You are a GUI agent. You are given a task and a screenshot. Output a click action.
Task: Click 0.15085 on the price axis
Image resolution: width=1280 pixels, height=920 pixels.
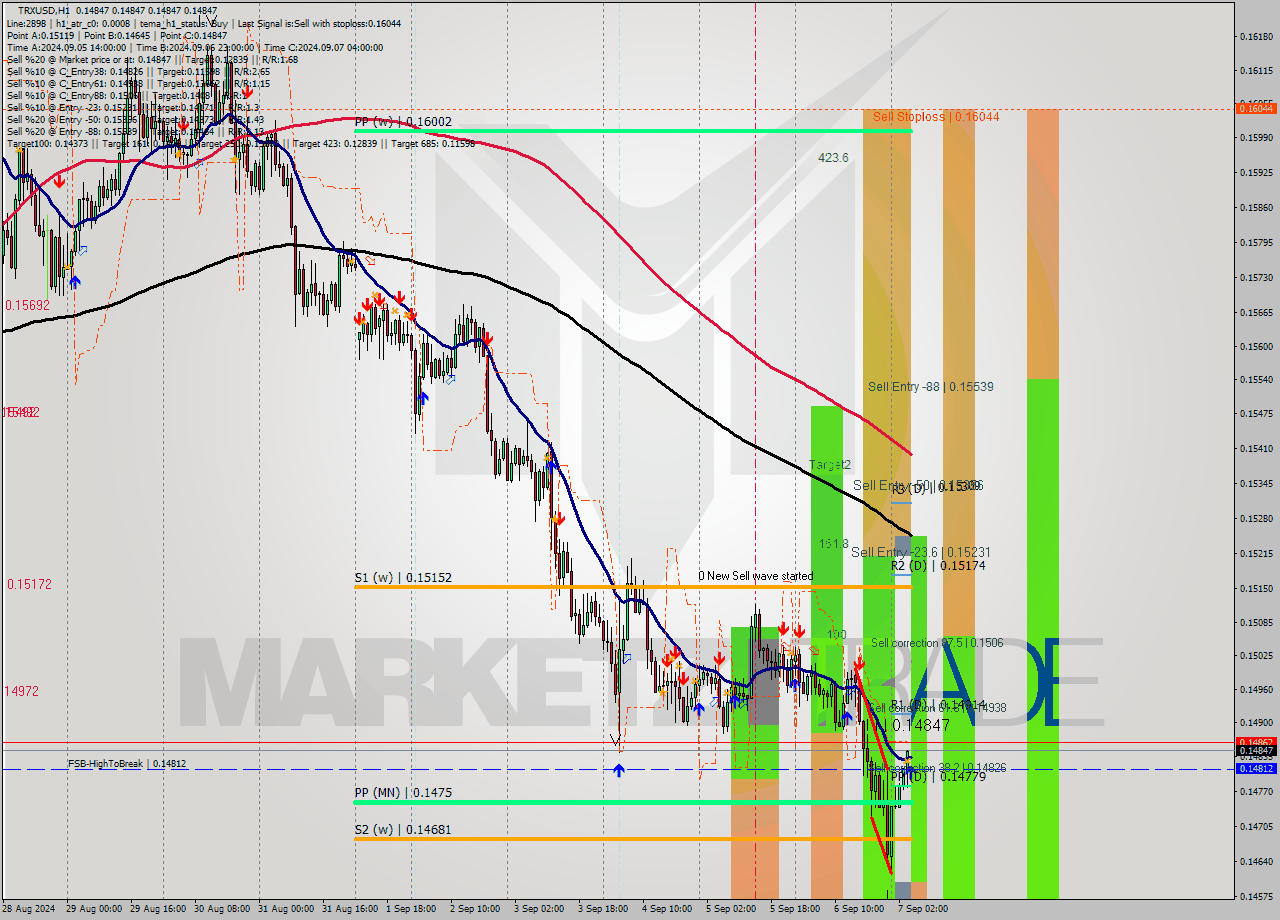click(1256, 623)
